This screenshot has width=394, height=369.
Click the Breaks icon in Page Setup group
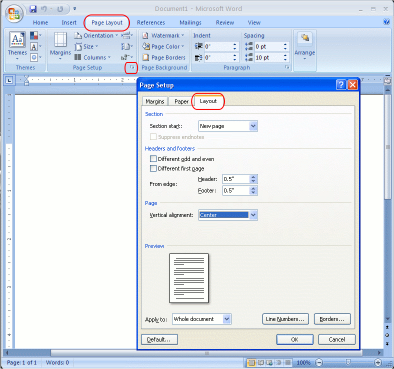[x=127, y=35]
